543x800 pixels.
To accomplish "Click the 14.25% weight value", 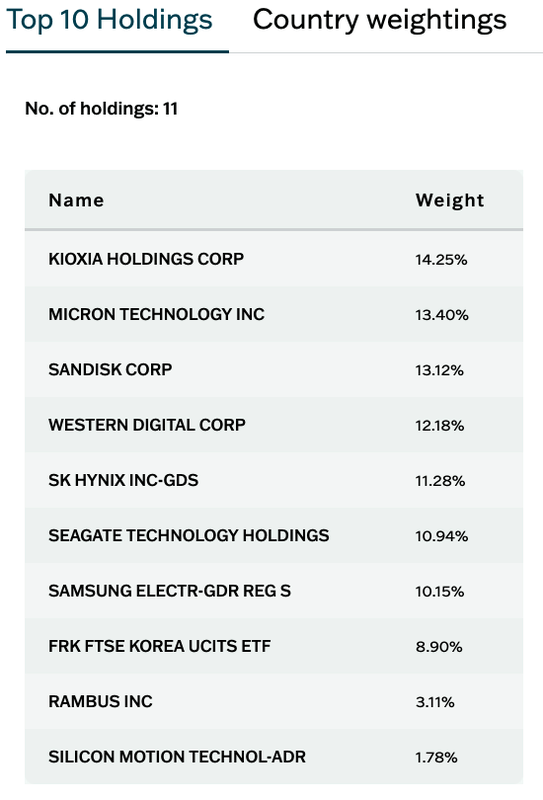I will pos(441,260).
